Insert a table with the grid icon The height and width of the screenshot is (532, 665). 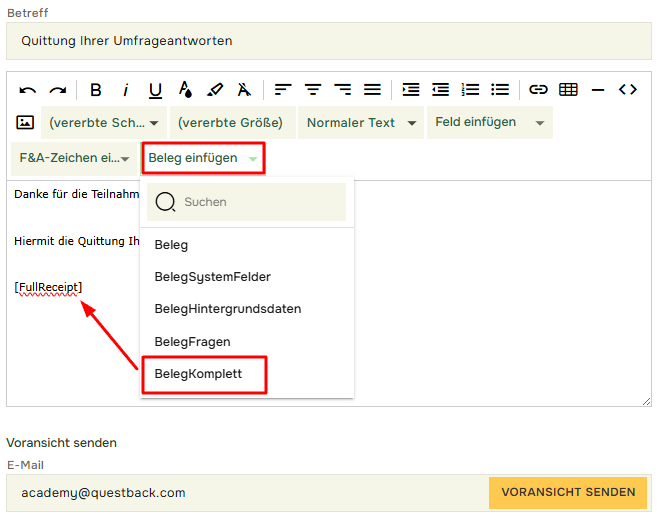pos(568,90)
